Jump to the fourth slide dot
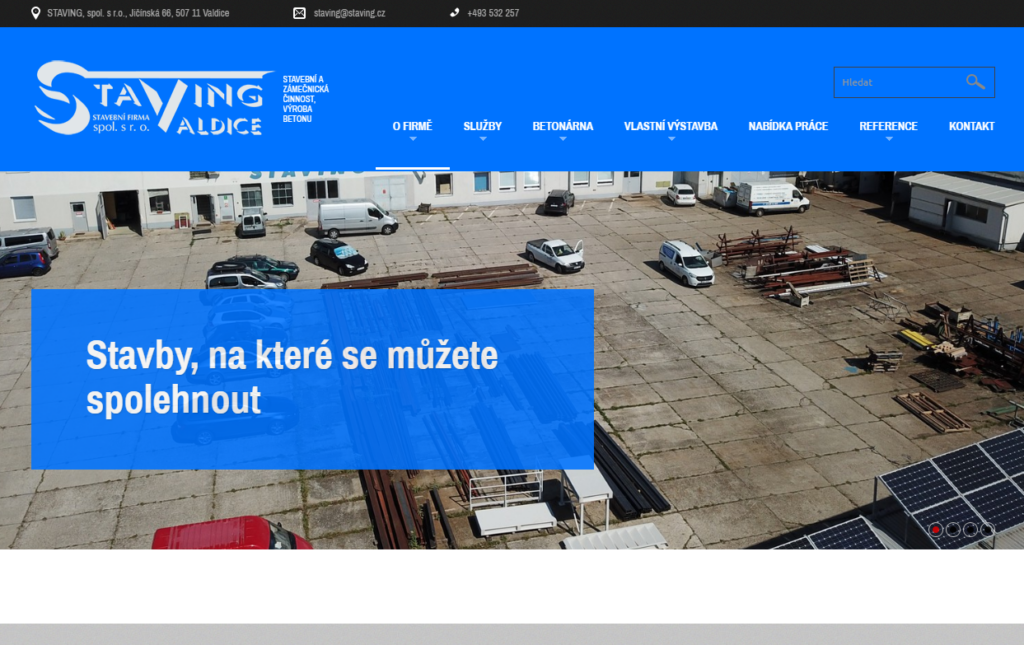The height and width of the screenshot is (645, 1024). [987, 530]
